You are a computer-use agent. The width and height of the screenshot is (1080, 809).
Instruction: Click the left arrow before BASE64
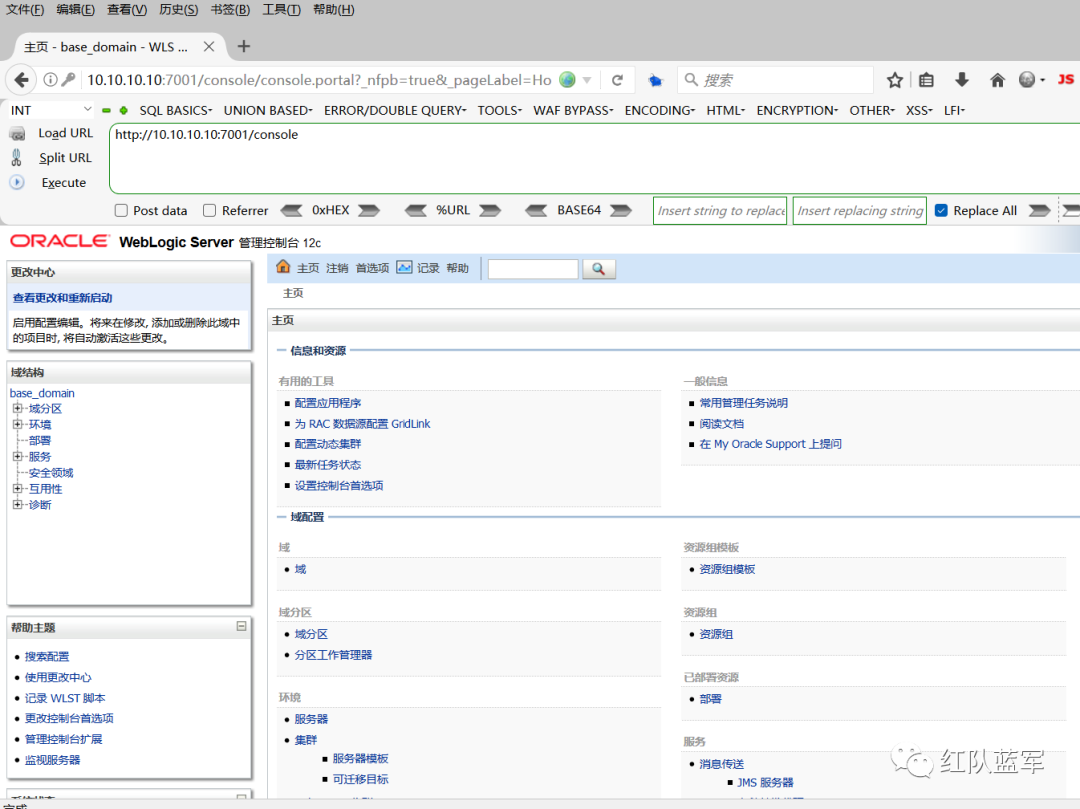pyautogui.click(x=536, y=210)
